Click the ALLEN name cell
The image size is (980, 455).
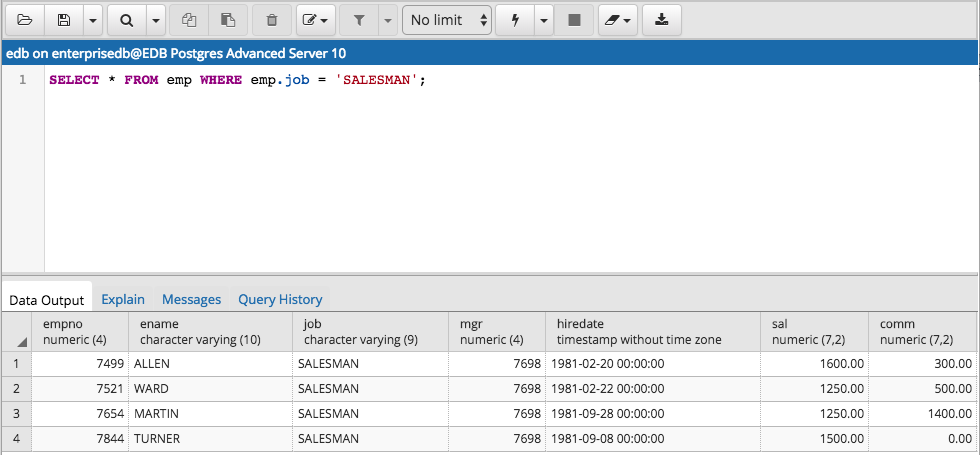[211, 364]
